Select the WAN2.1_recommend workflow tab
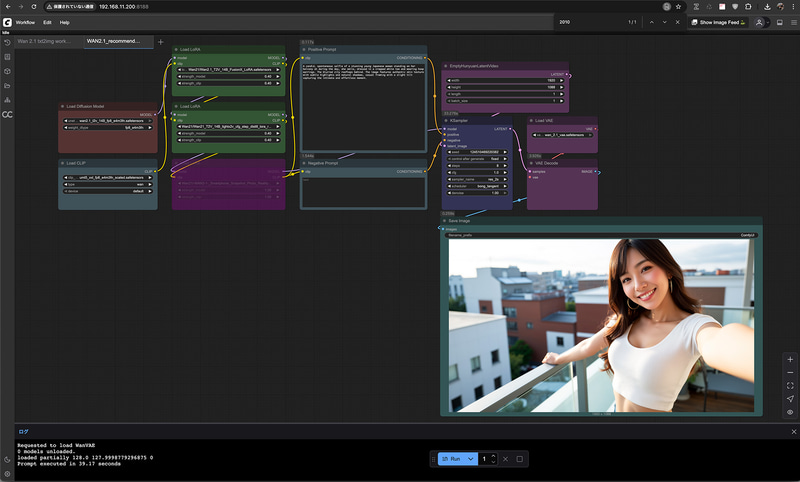This screenshot has height=482, width=800. [x=118, y=41]
